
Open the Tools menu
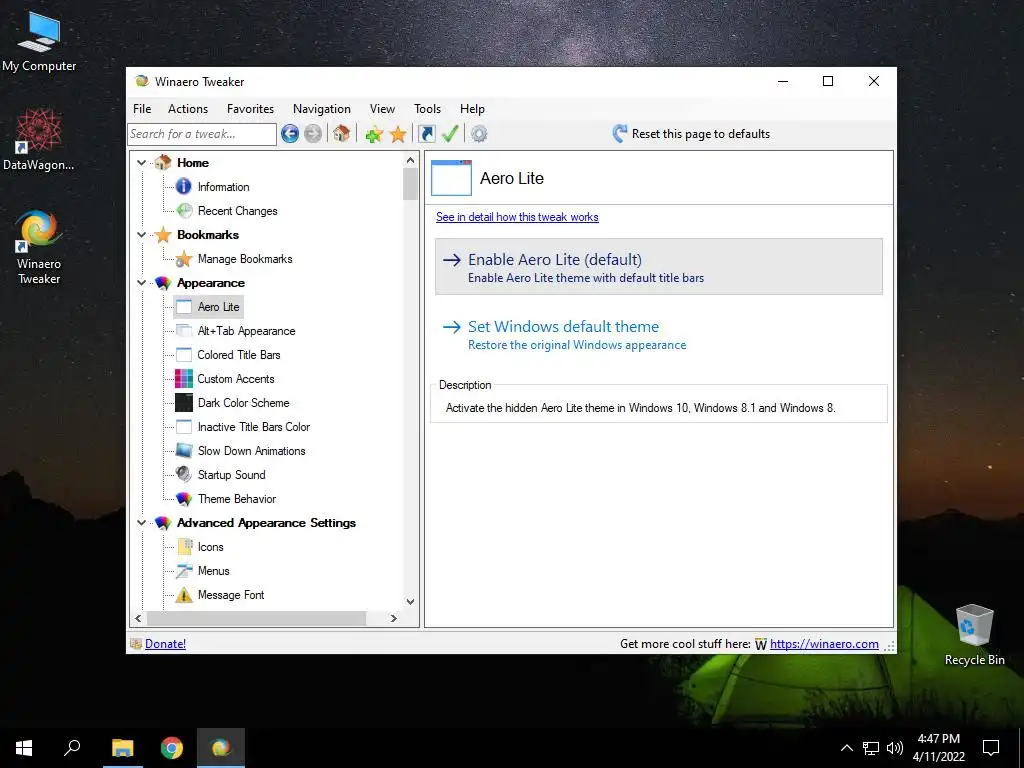tap(427, 108)
